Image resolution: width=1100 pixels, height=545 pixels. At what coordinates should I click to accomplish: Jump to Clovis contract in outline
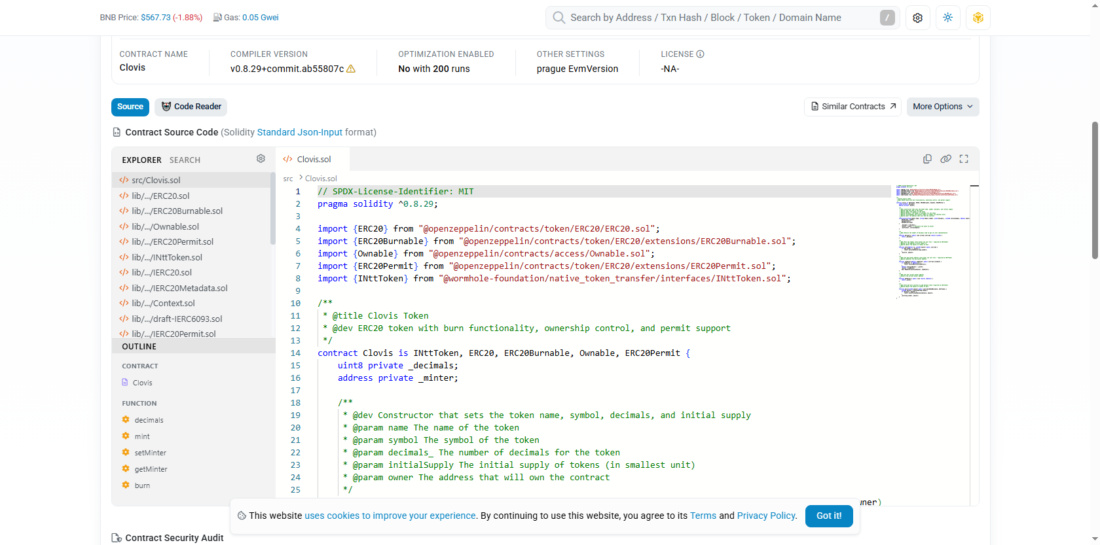[143, 383]
